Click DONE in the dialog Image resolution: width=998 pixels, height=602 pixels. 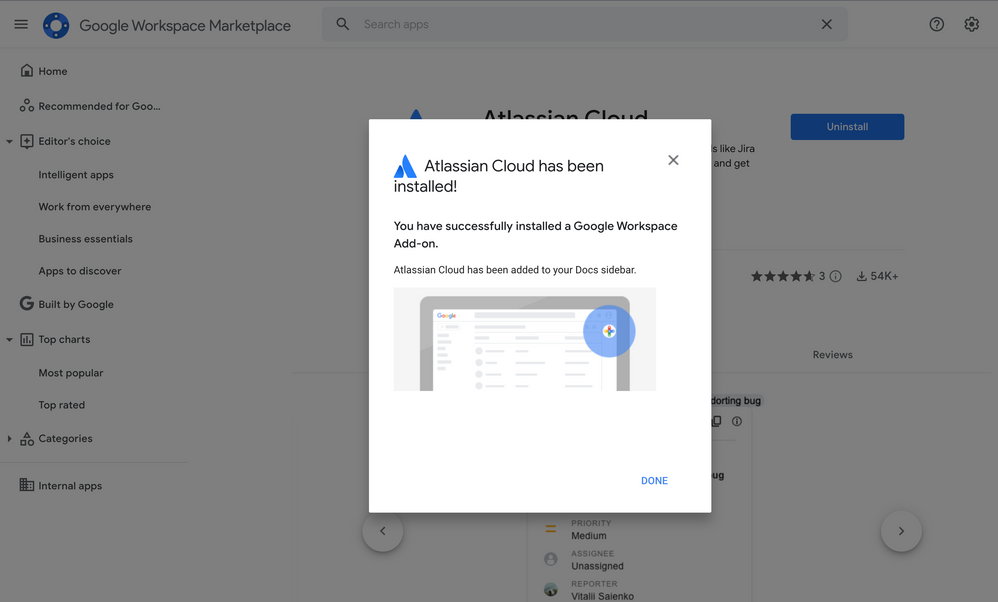[654, 480]
